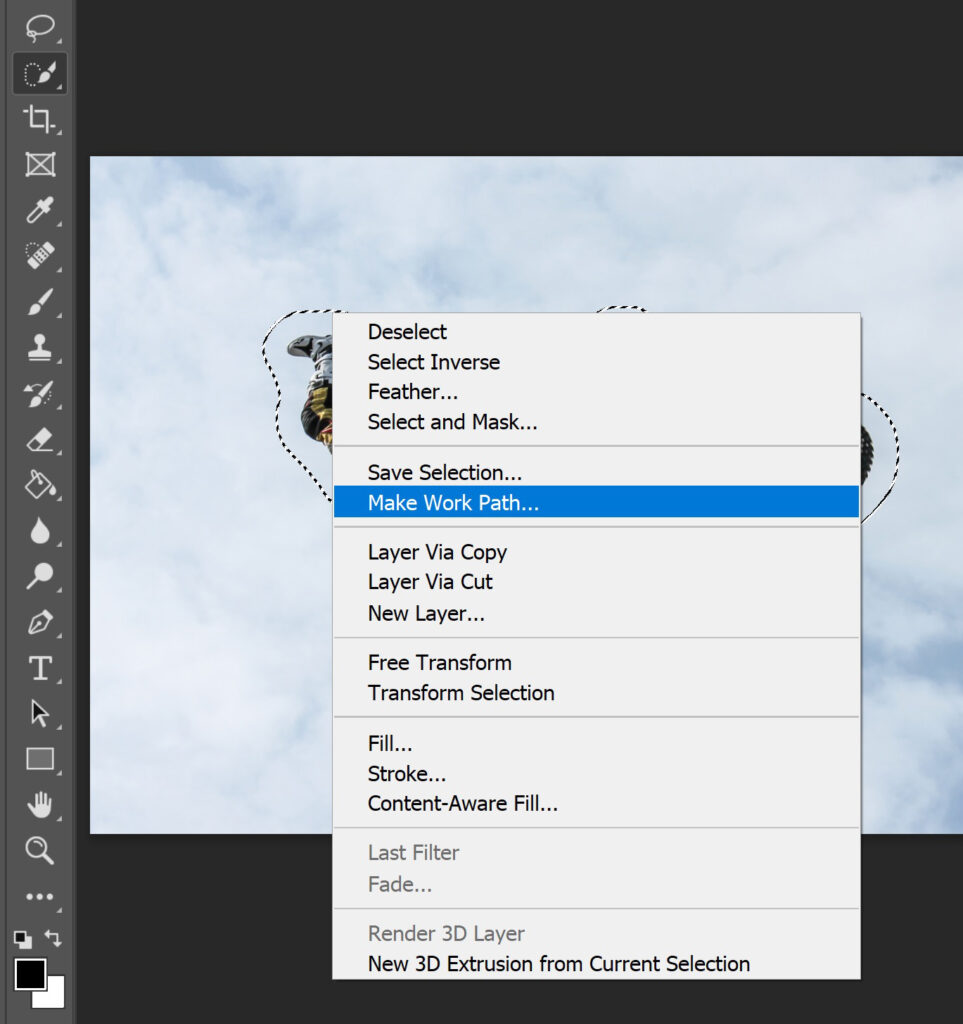Open the Edit Toolbar ellipsis menu
The height and width of the screenshot is (1024, 963).
coord(40,897)
